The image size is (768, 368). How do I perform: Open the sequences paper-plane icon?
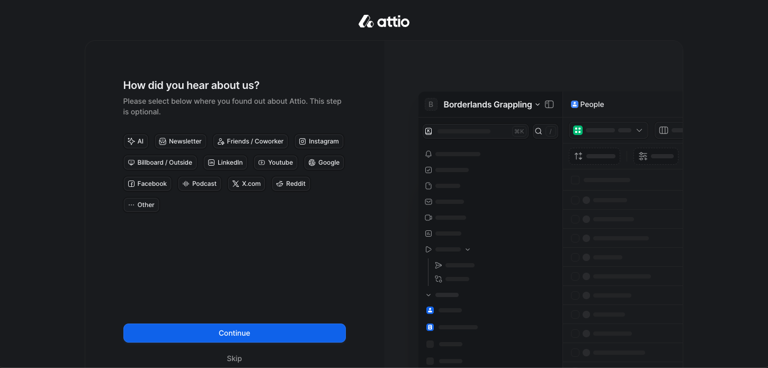[438, 265]
